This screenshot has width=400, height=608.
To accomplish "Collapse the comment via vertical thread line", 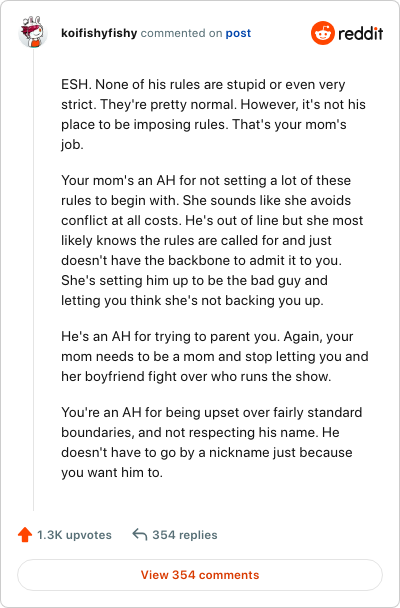I will coord(33,279).
